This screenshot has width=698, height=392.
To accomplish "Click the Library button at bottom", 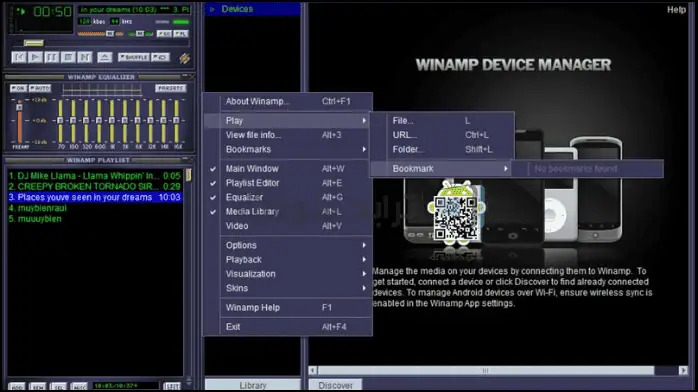I will click(253, 385).
